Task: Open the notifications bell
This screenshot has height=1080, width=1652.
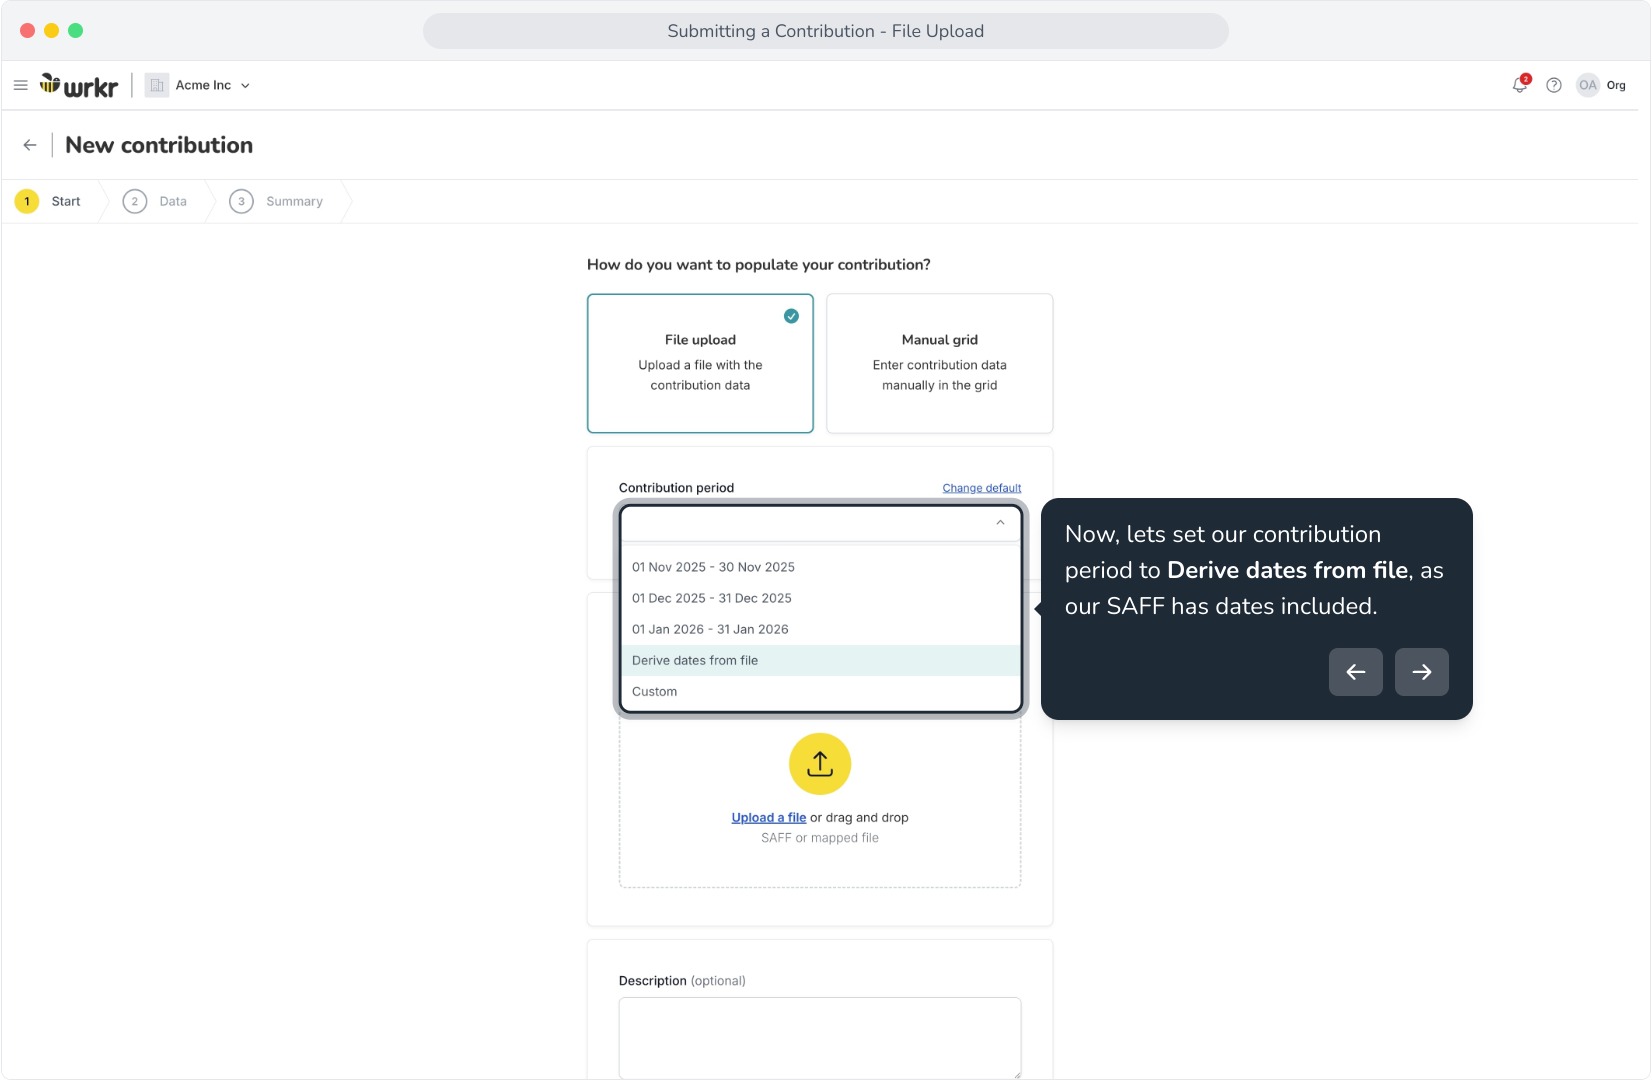Action: pos(1520,85)
